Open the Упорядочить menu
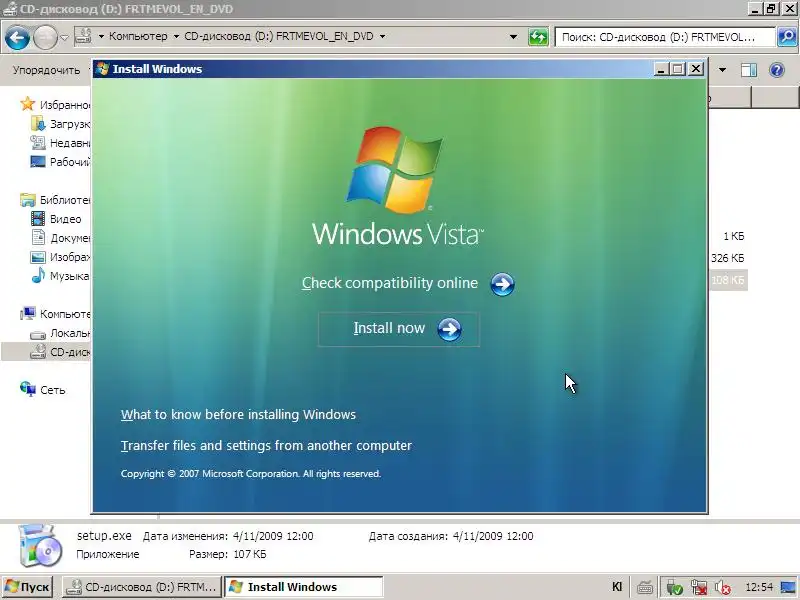The image size is (800, 600). (x=46, y=70)
